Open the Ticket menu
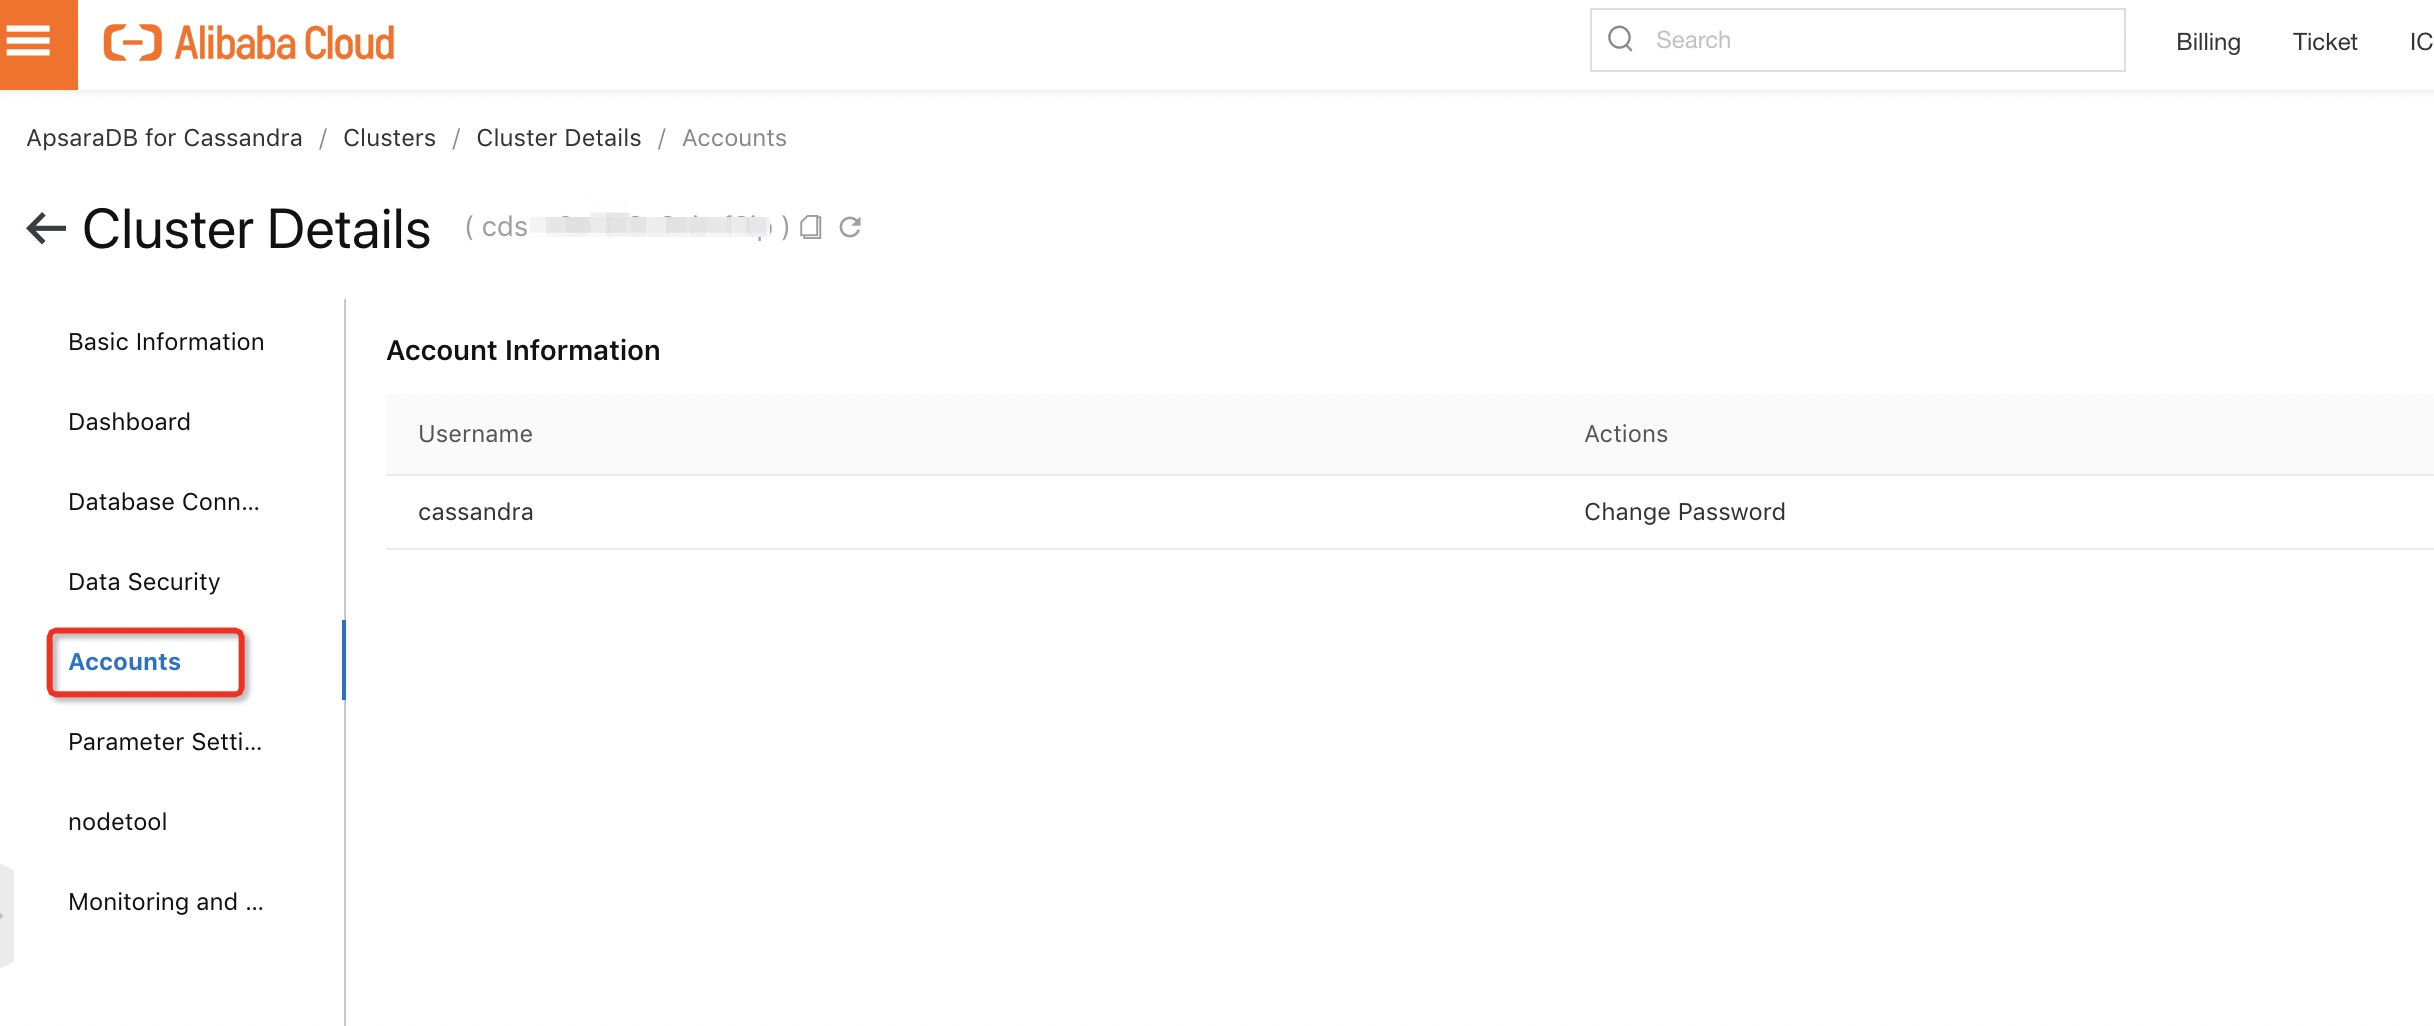Image resolution: width=2434 pixels, height=1026 pixels. (2325, 41)
